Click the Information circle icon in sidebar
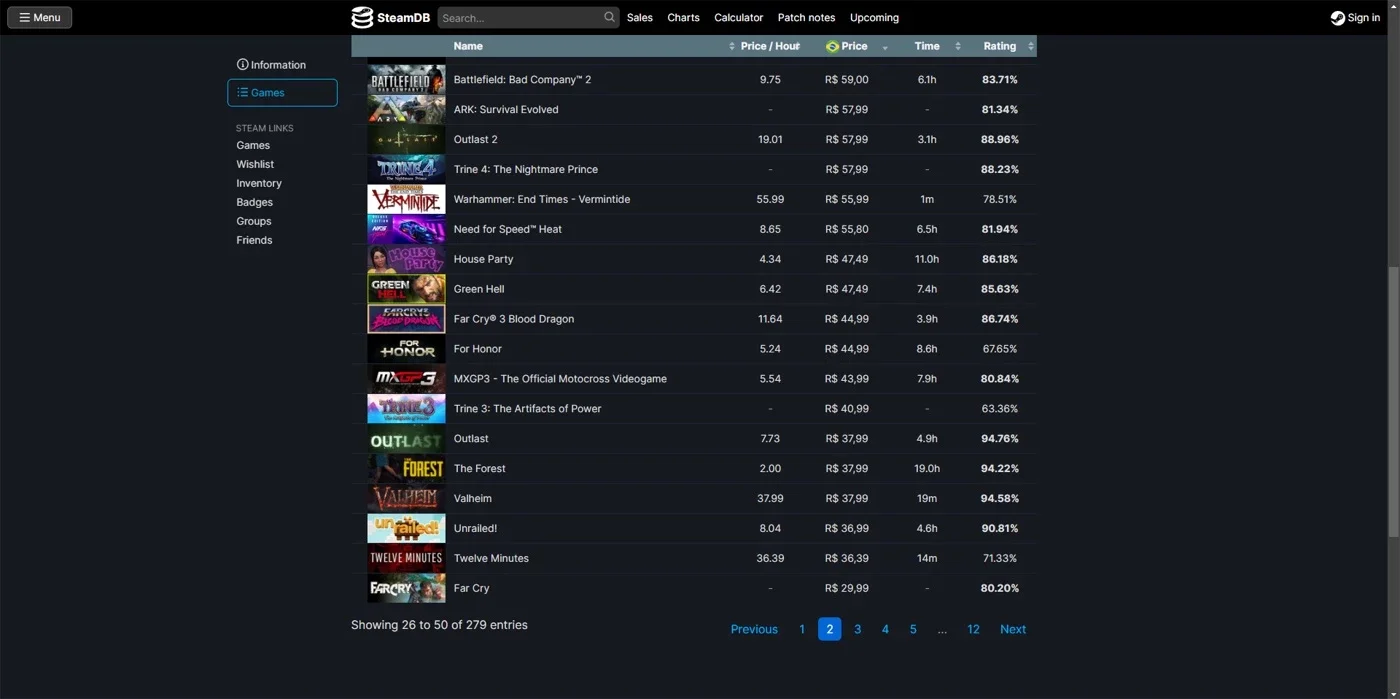1400x699 pixels. coord(242,64)
